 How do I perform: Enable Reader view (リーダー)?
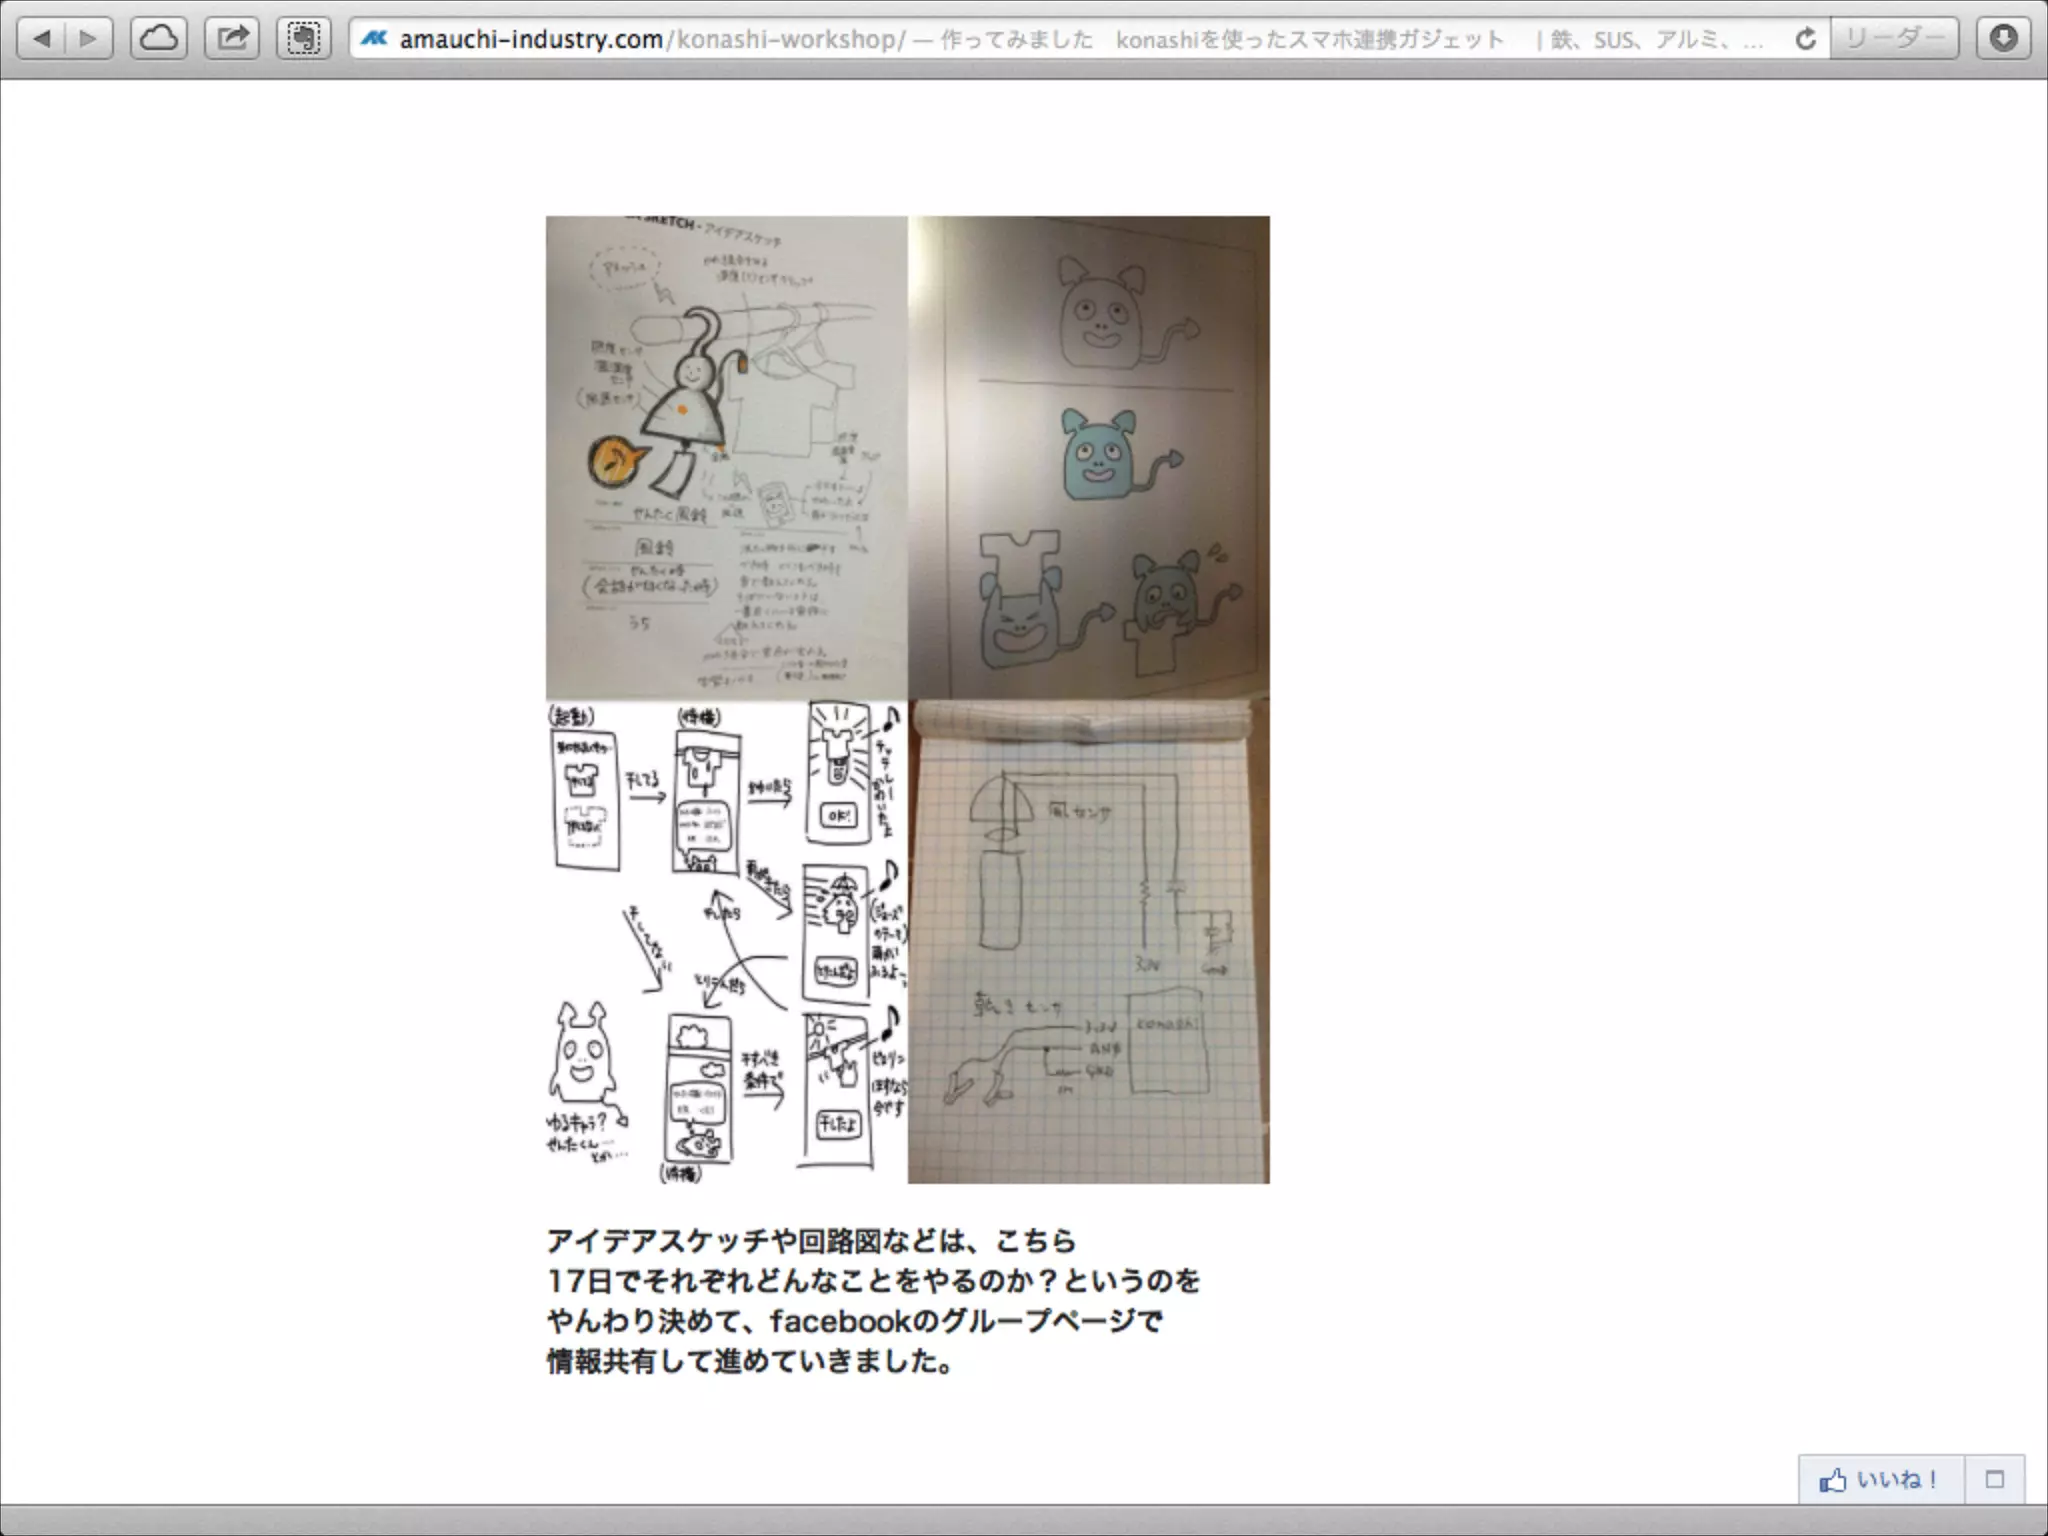1894,39
